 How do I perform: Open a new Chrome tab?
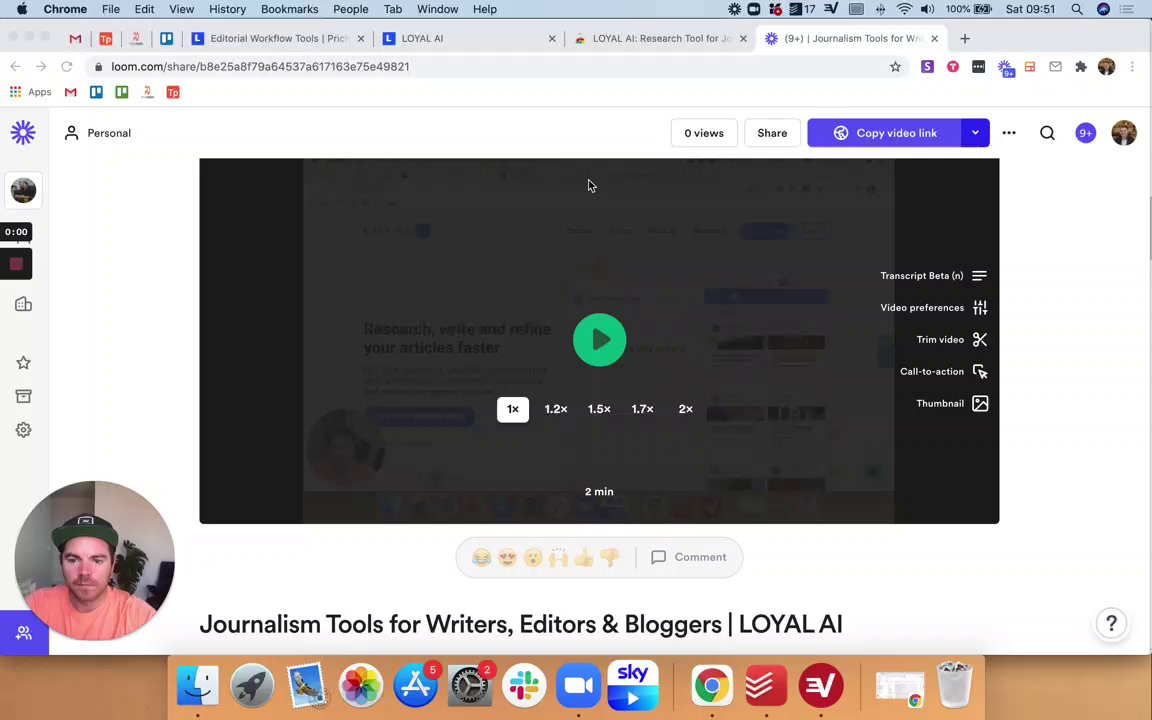965,38
